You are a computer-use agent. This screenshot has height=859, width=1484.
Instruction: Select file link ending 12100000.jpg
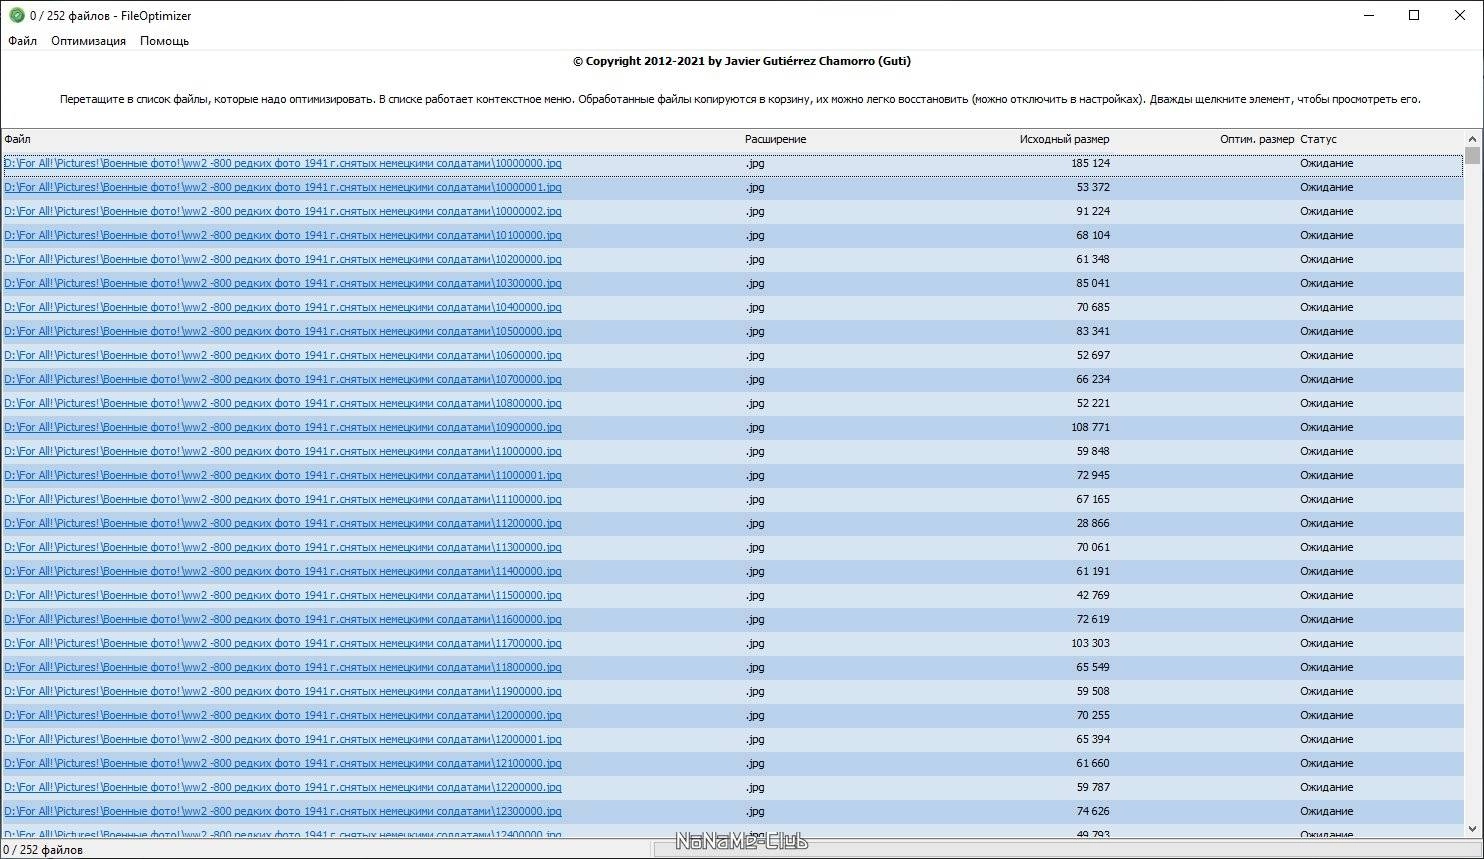[283, 763]
